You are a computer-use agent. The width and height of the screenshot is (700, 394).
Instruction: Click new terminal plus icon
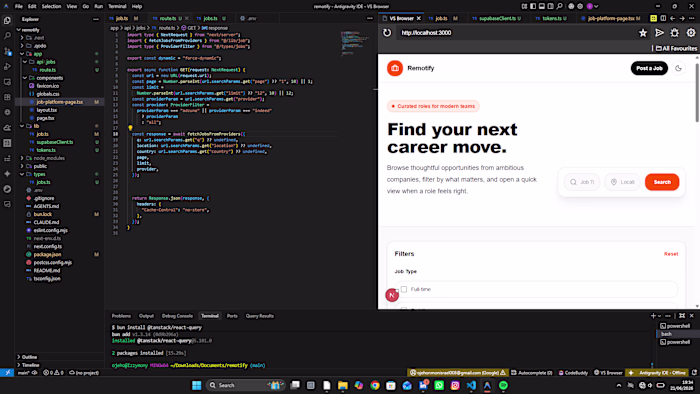click(653, 315)
